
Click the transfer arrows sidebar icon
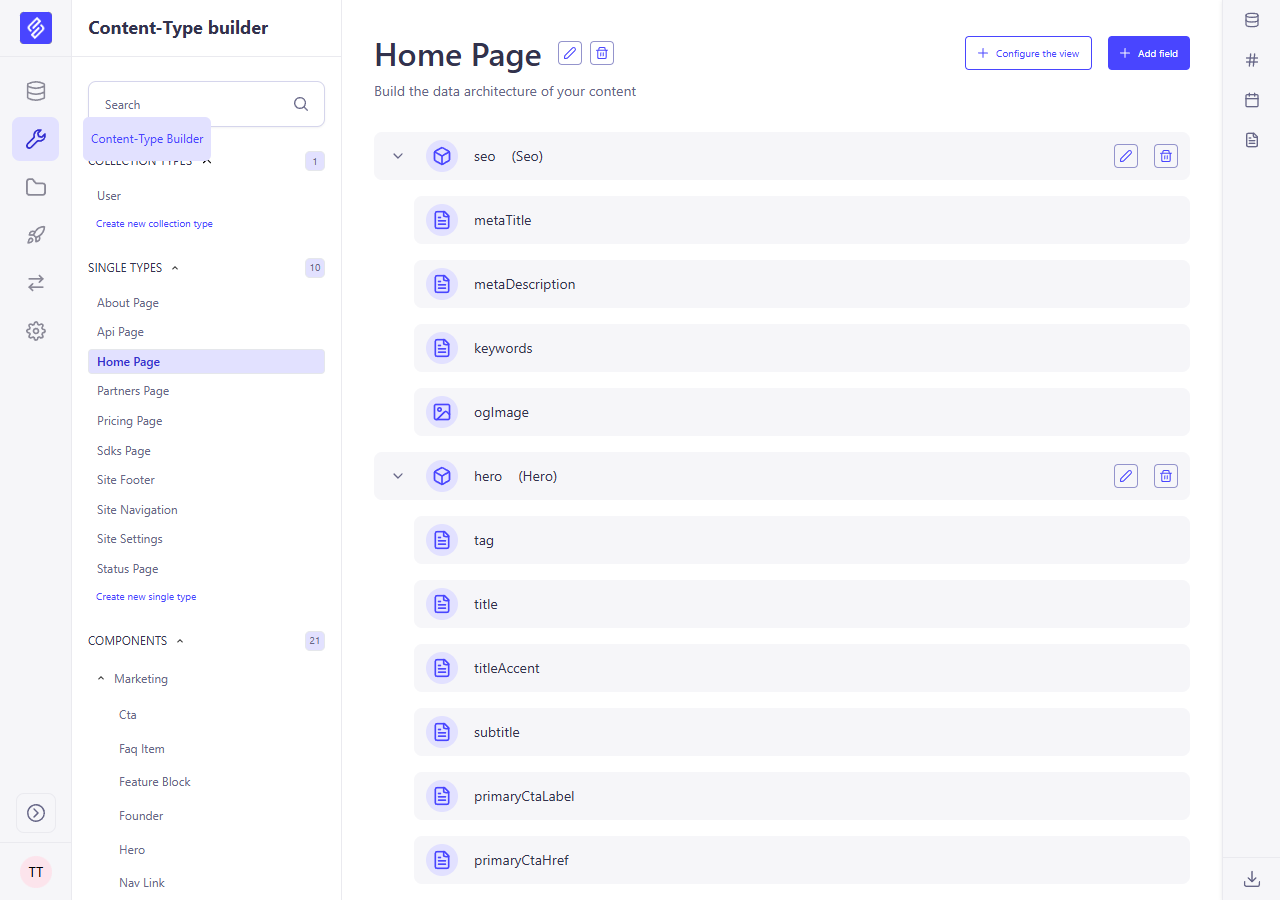click(x=36, y=283)
